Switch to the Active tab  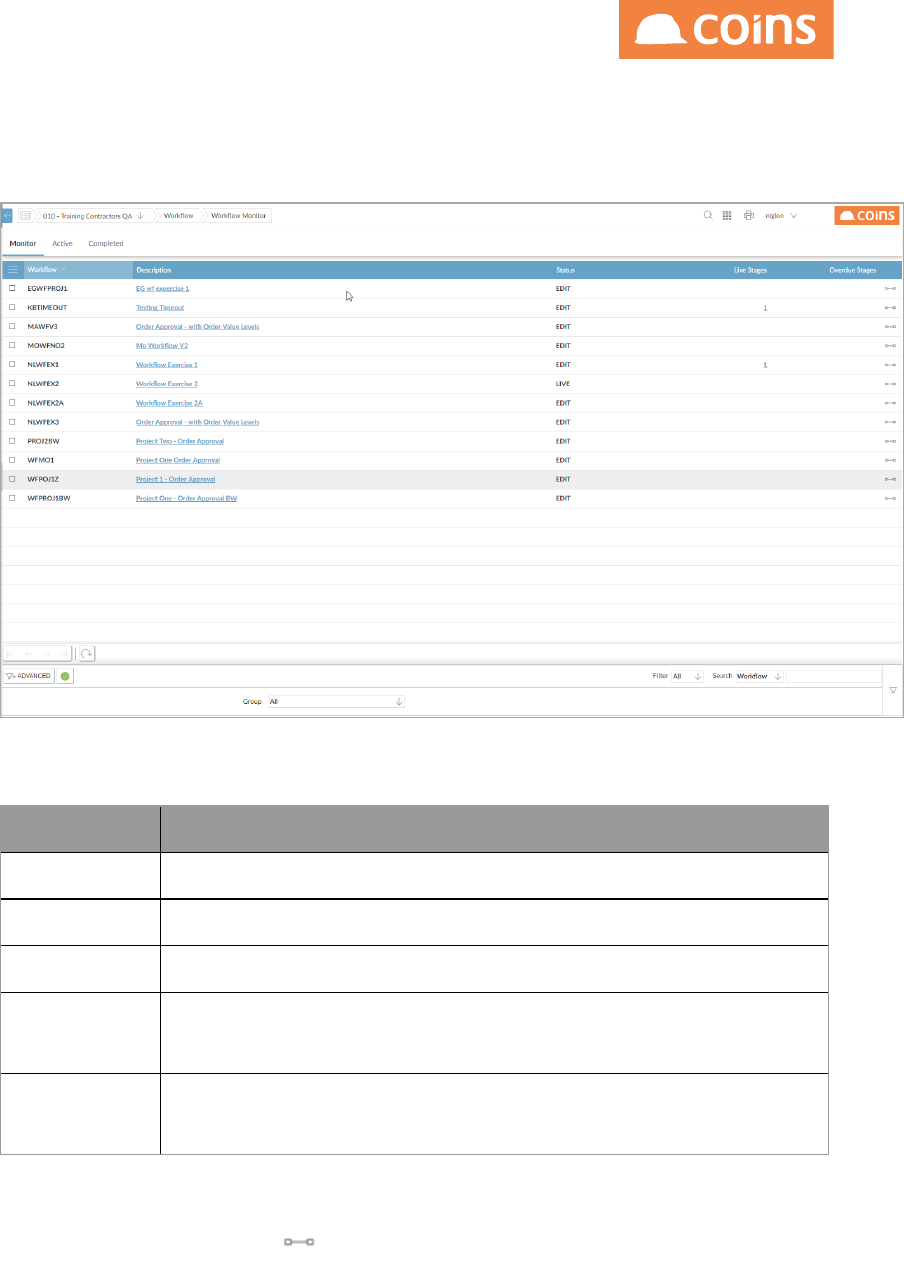pos(62,243)
